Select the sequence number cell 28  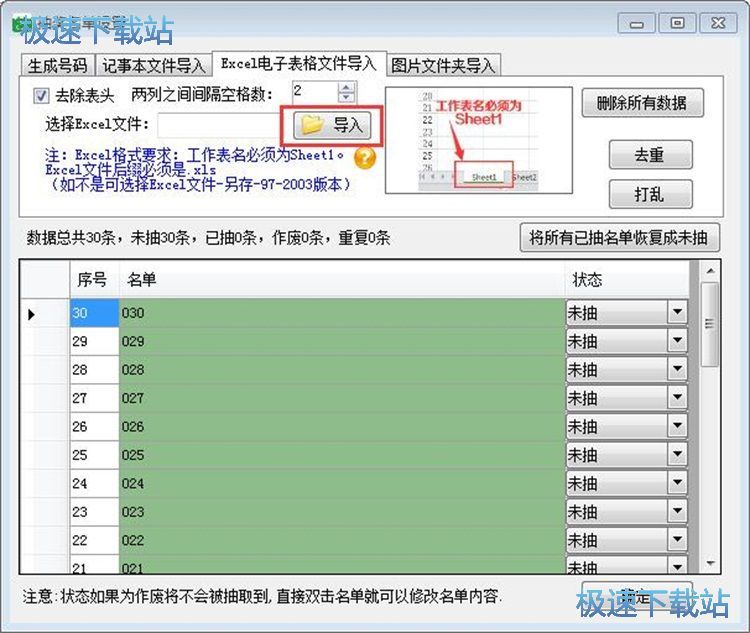point(94,369)
